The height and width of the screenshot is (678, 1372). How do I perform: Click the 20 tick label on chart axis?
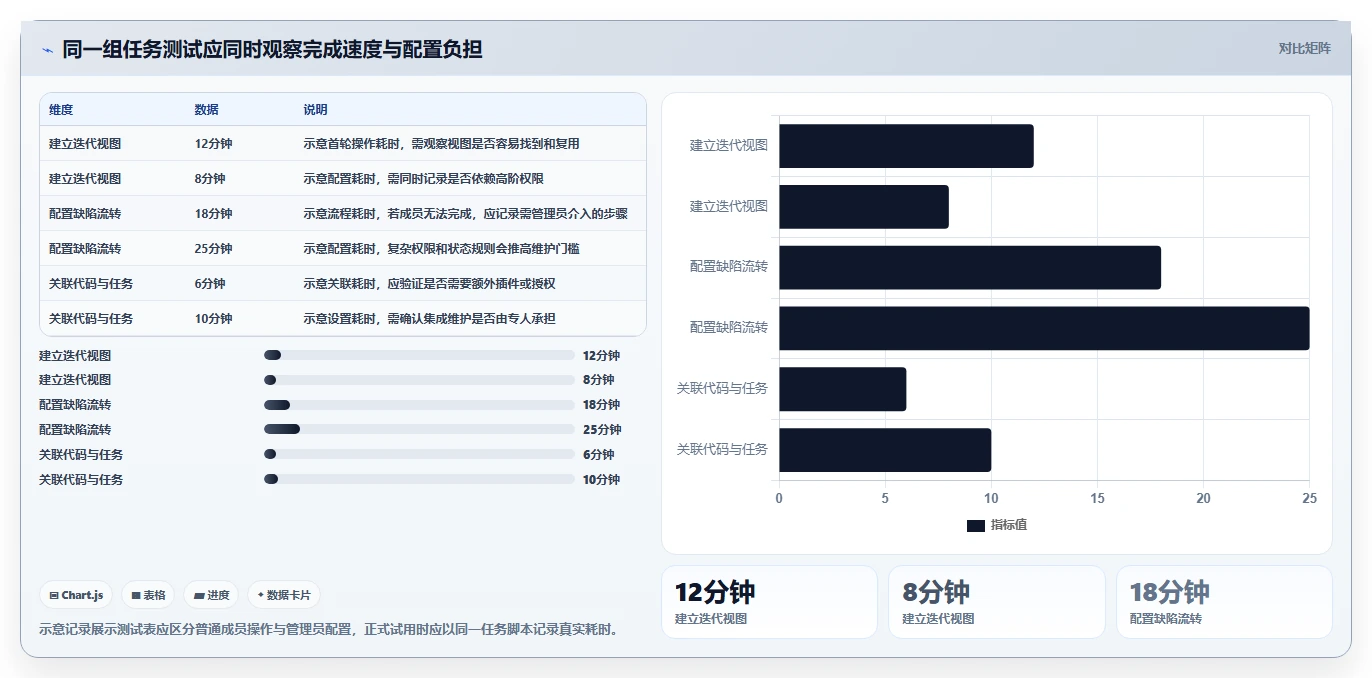pyautogui.click(x=1203, y=498)
